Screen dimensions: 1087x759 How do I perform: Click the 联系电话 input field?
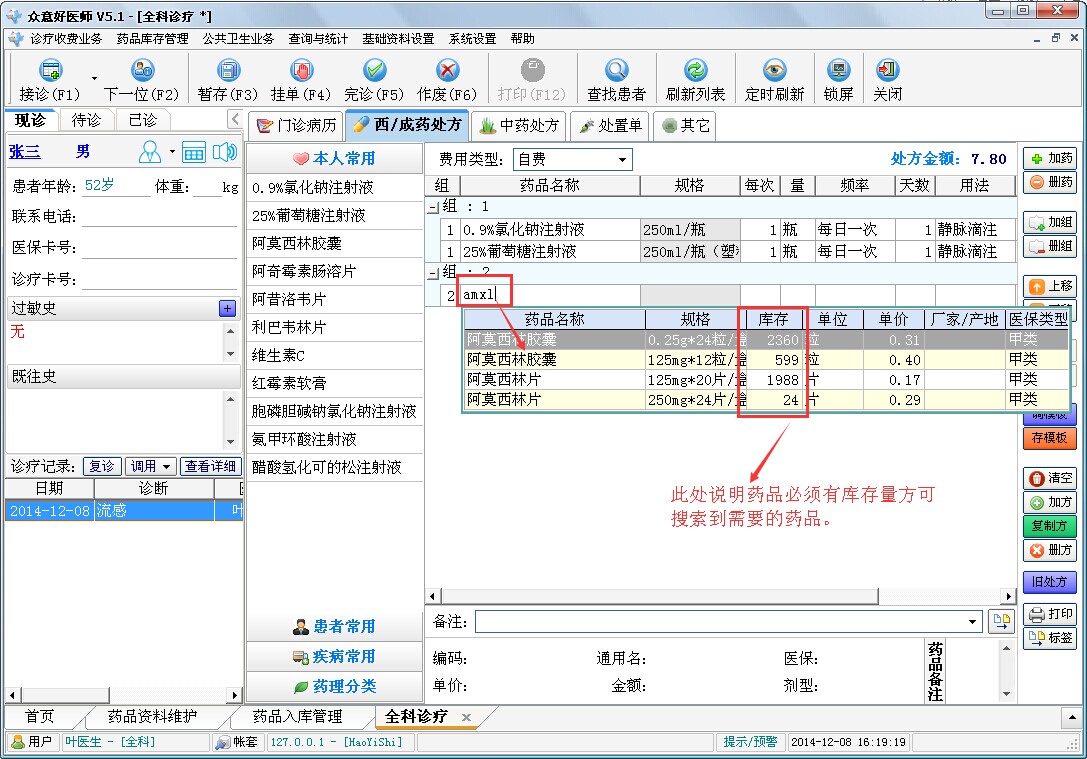pyautogui.click(x=160, y=216)
